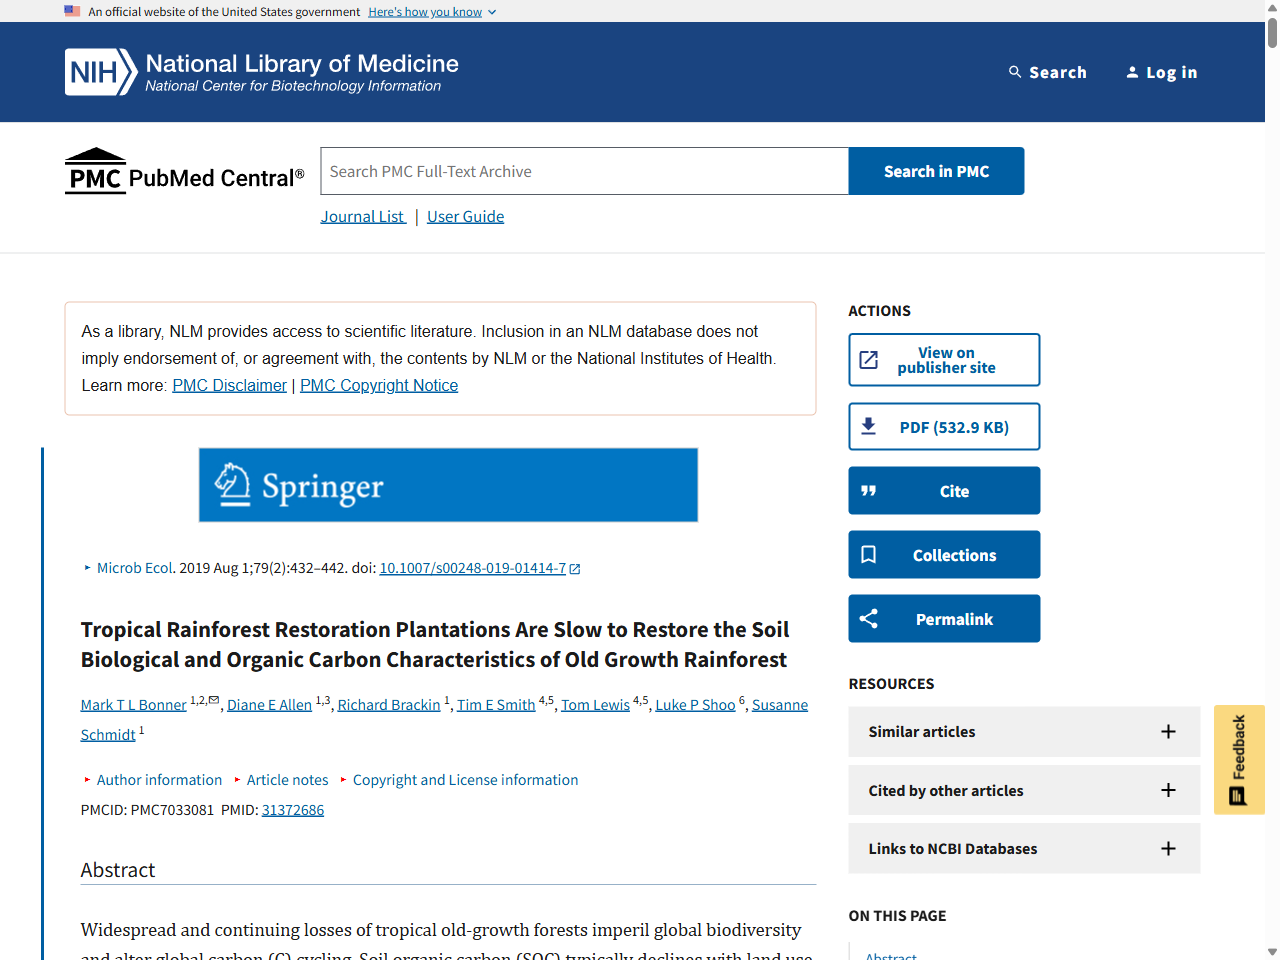Screen dimensions: 1280x960
Task: Click the NIH logo icon
Action: (100, 72)
